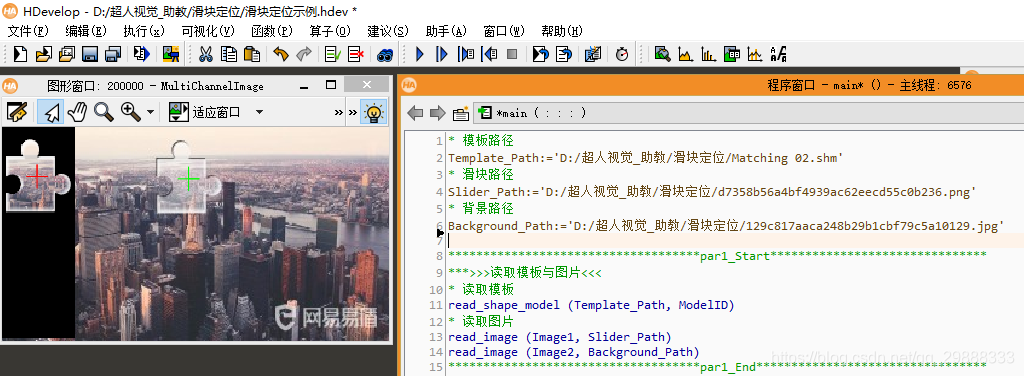Activate selected program lines icon
The image size is (1024, 376).
332,54
